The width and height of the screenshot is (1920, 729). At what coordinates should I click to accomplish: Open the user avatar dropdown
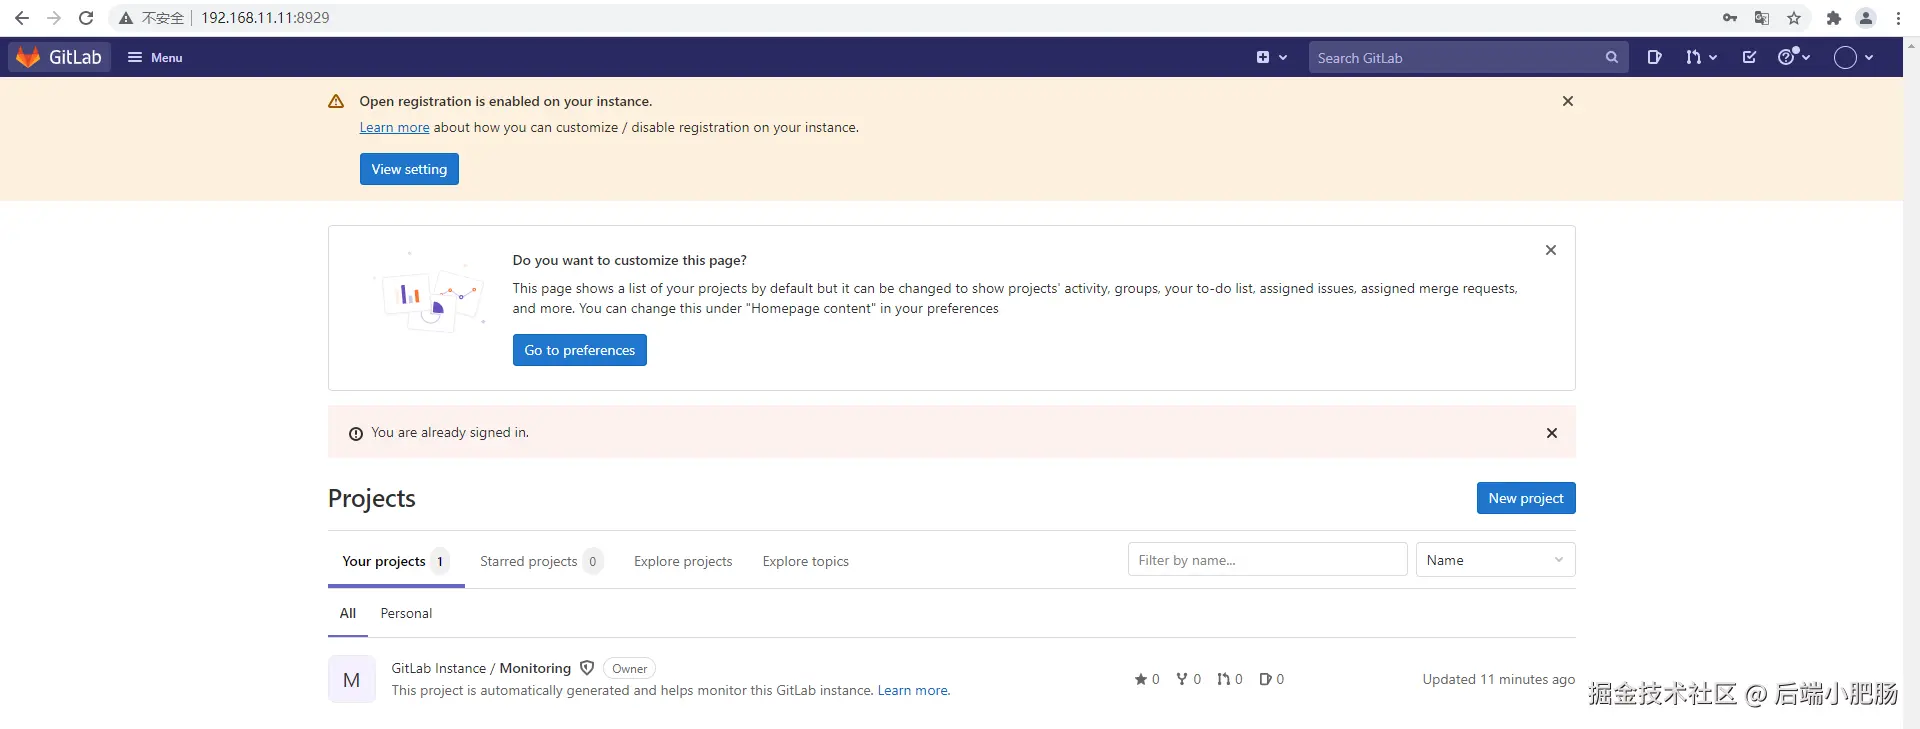(1853, 58)
